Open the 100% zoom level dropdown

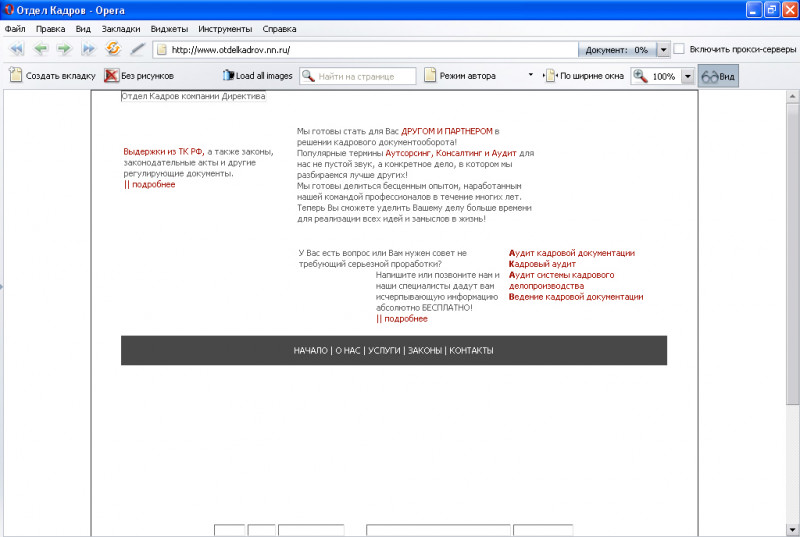point(687,76)
